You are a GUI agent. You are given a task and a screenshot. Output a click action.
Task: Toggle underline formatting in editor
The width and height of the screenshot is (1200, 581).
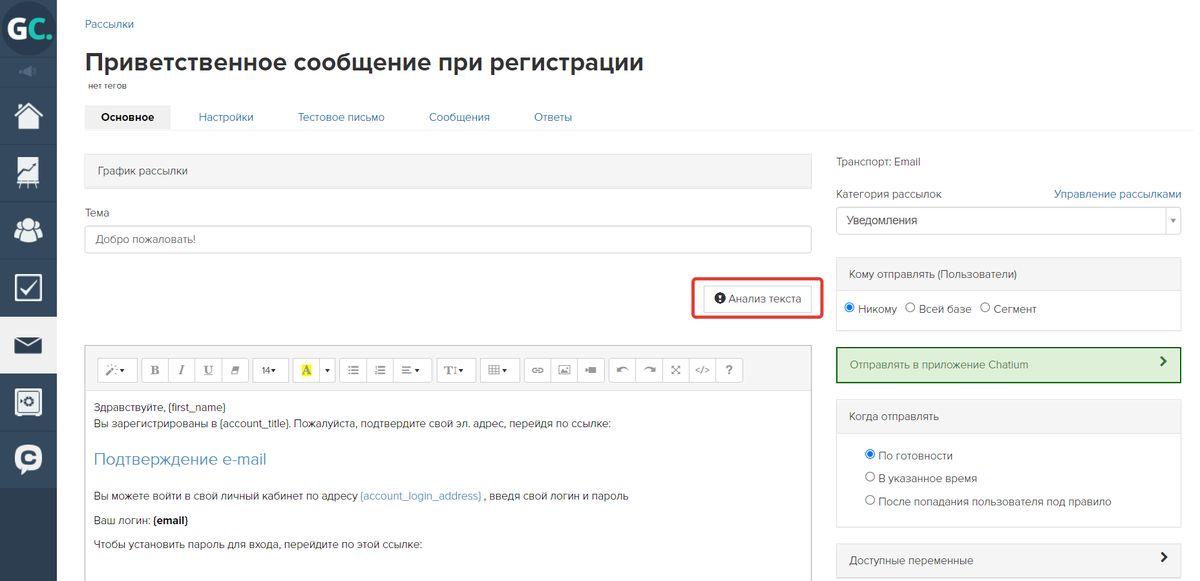tap(208, 370)
